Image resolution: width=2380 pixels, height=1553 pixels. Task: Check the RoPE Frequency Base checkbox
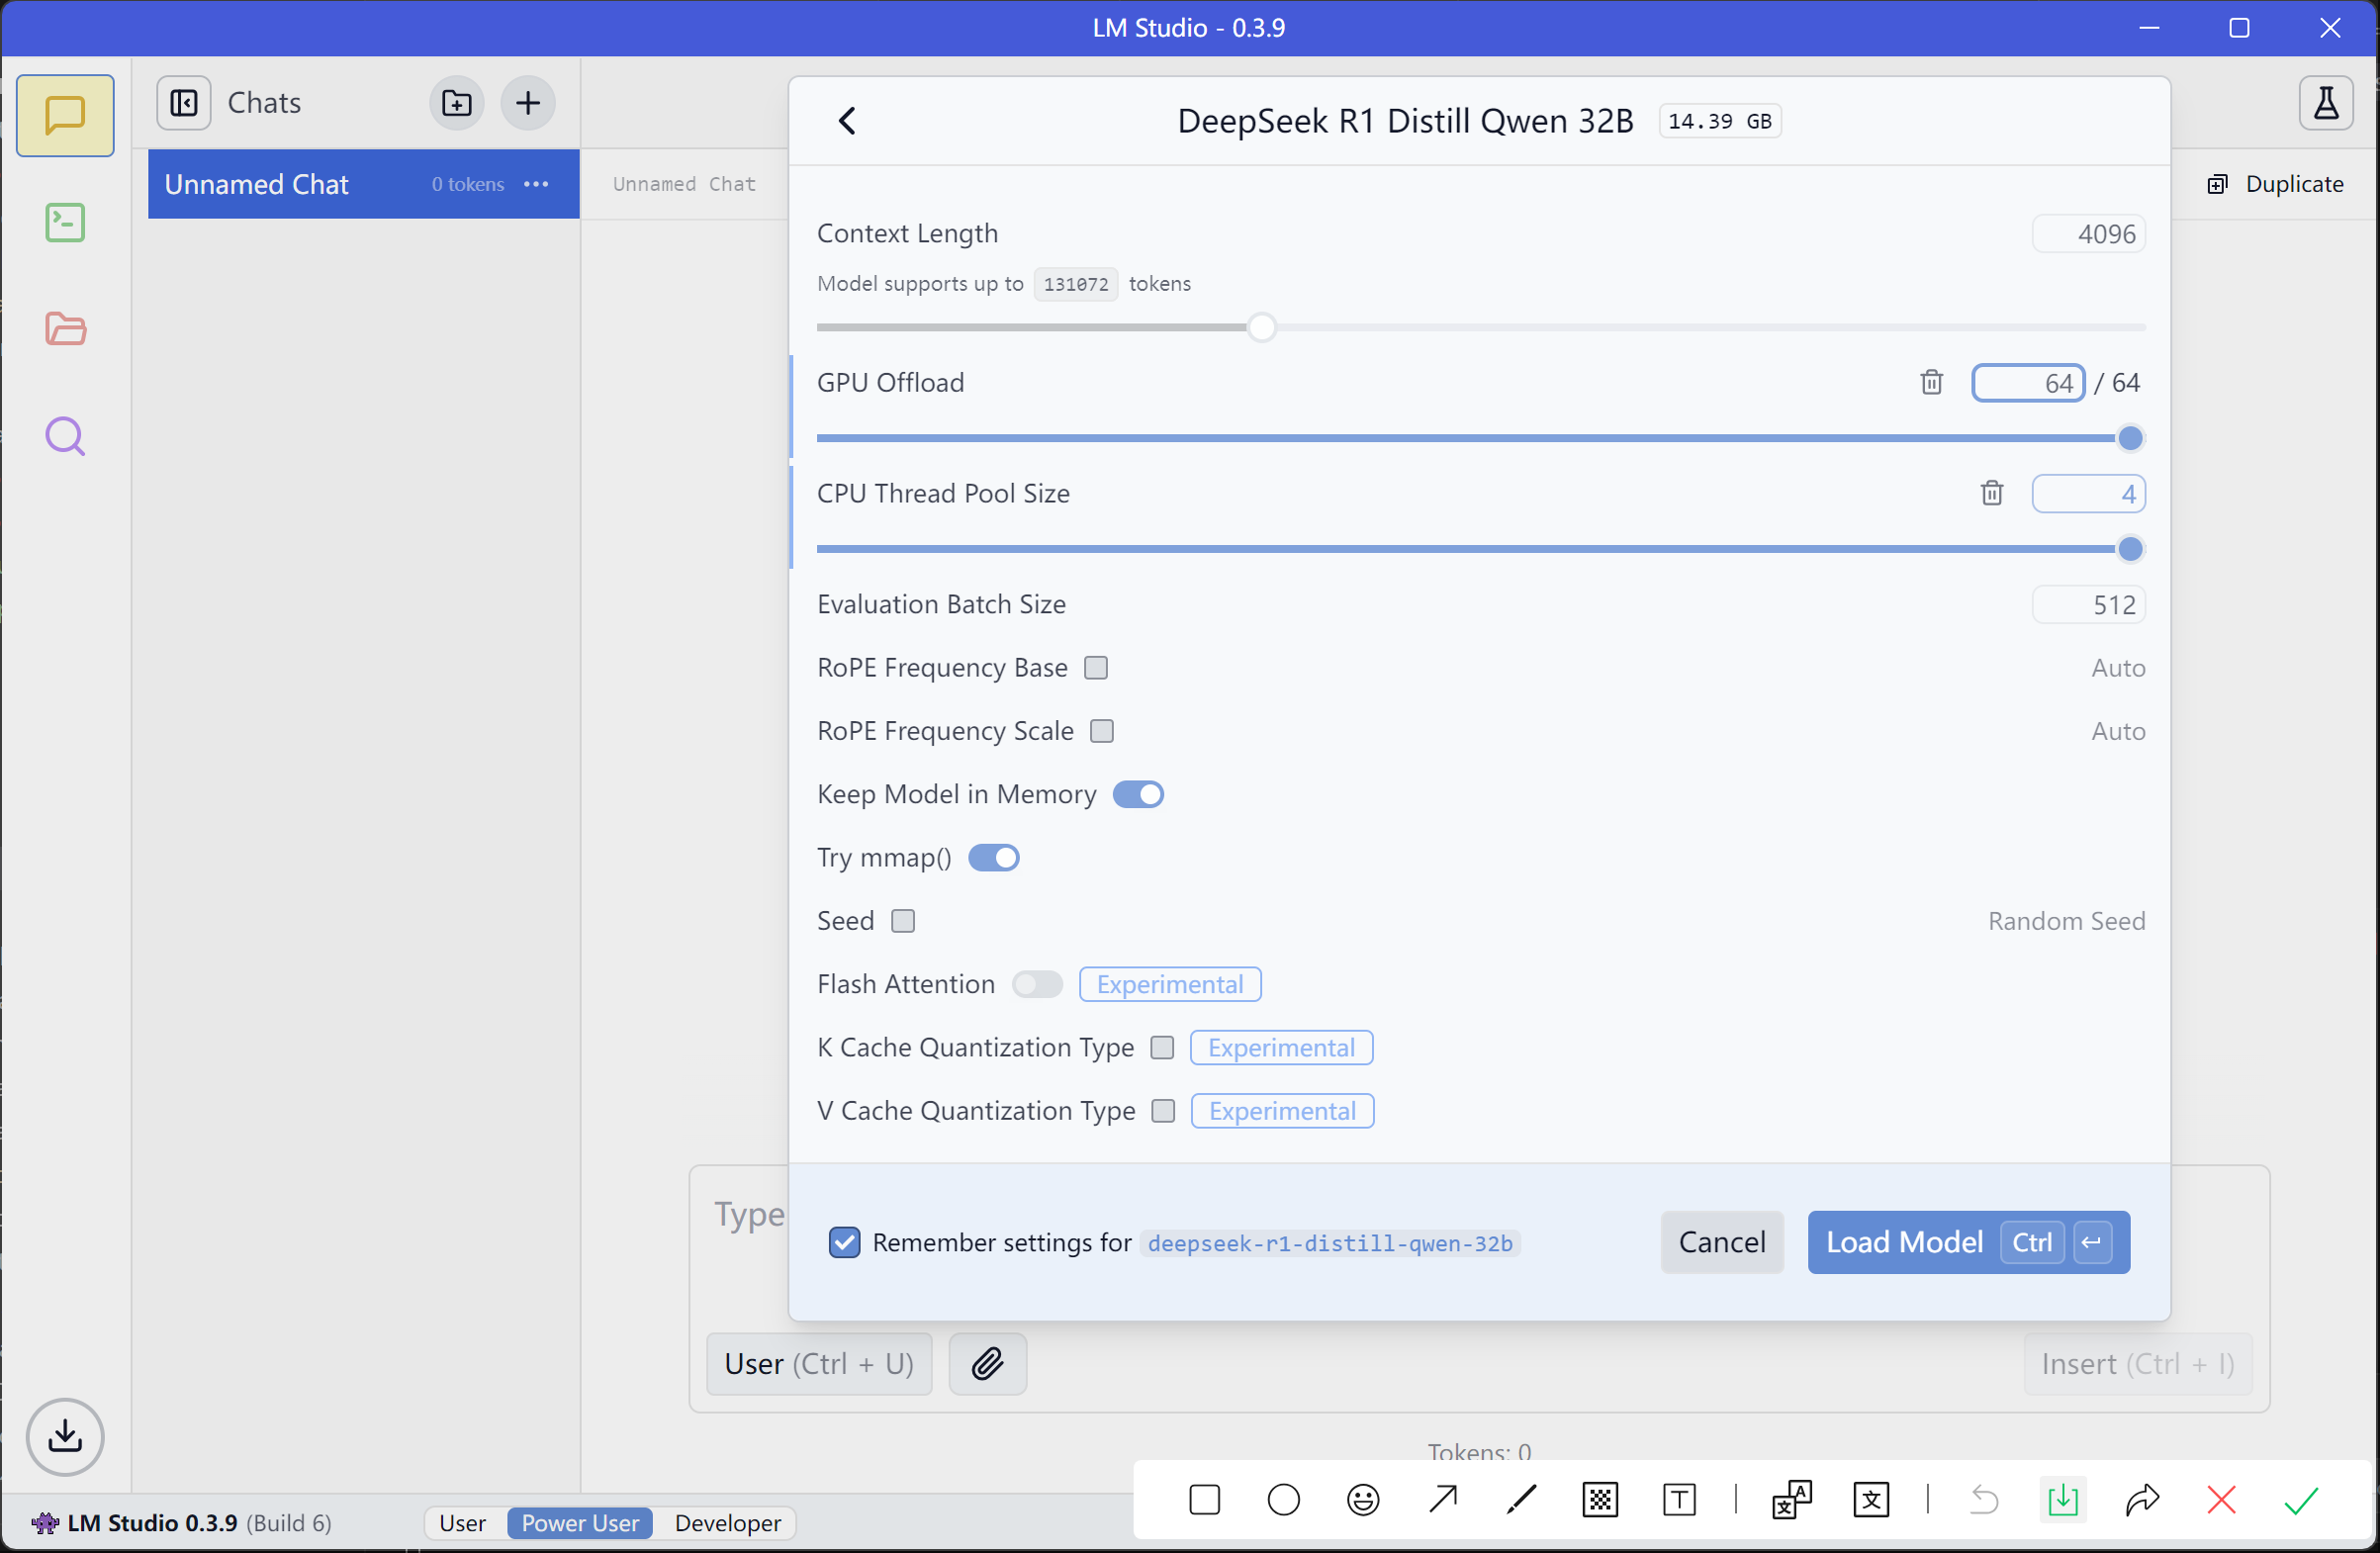pyautogui.click(x=1096, y=667)
